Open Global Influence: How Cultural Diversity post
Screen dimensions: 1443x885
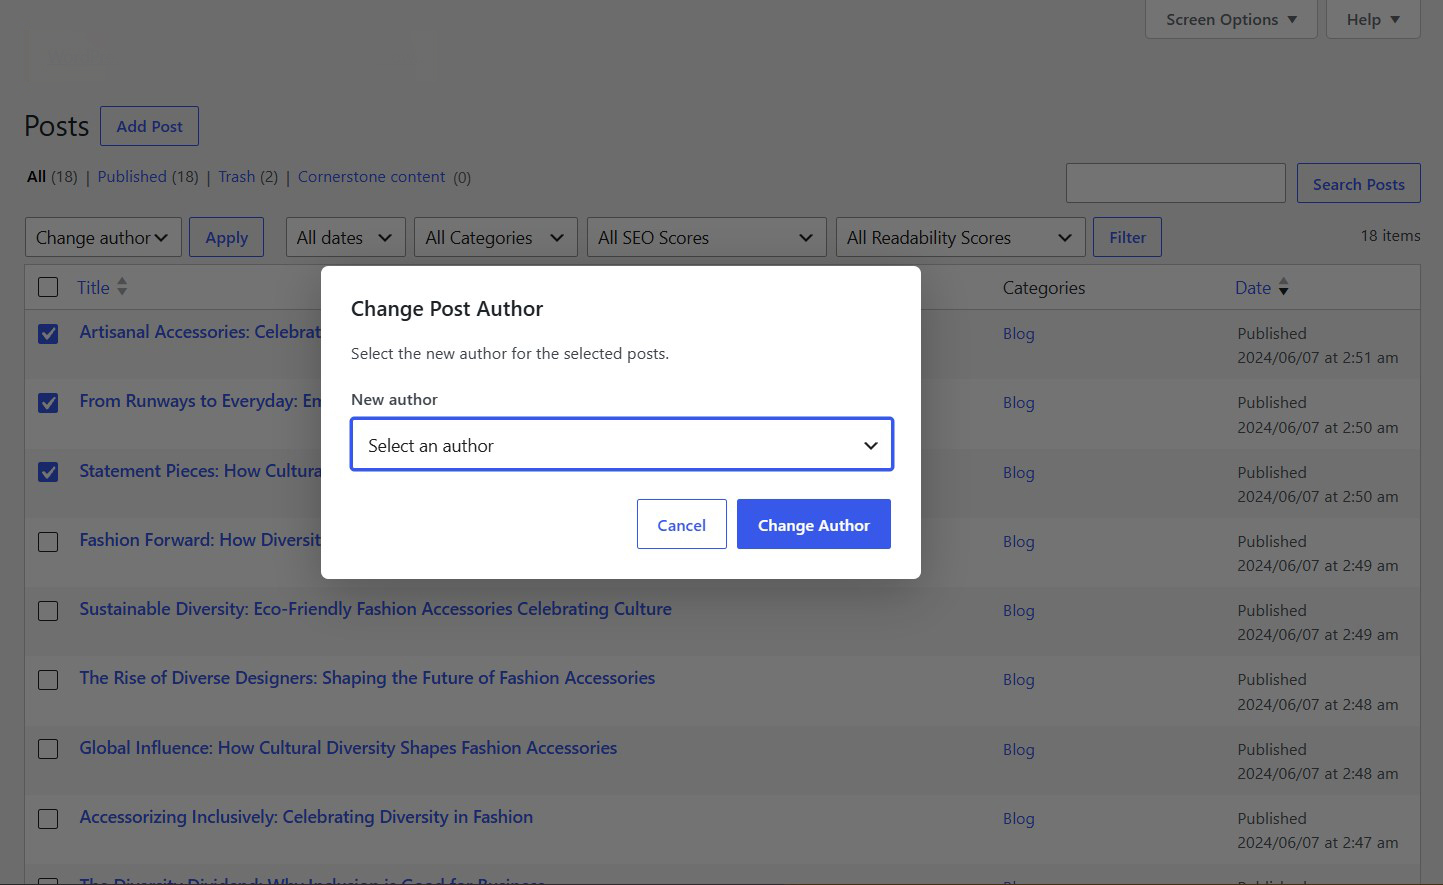point(348,748)
